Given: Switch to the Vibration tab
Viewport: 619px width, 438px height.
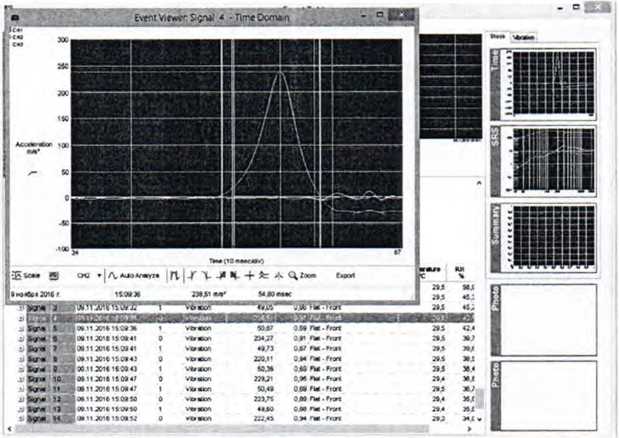Looking at the screenshot, I should pos(523,37).
